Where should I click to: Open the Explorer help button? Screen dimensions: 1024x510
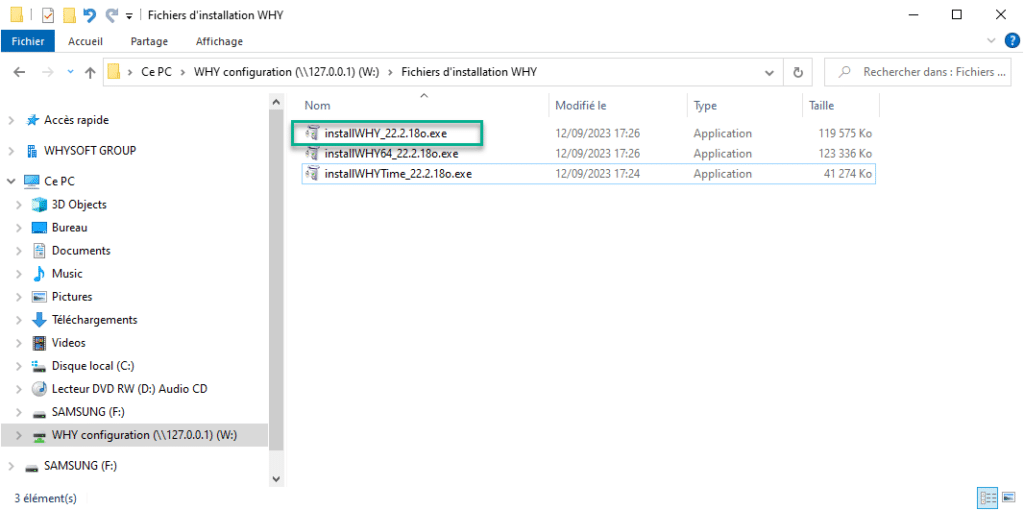(x=1012, y=41)
